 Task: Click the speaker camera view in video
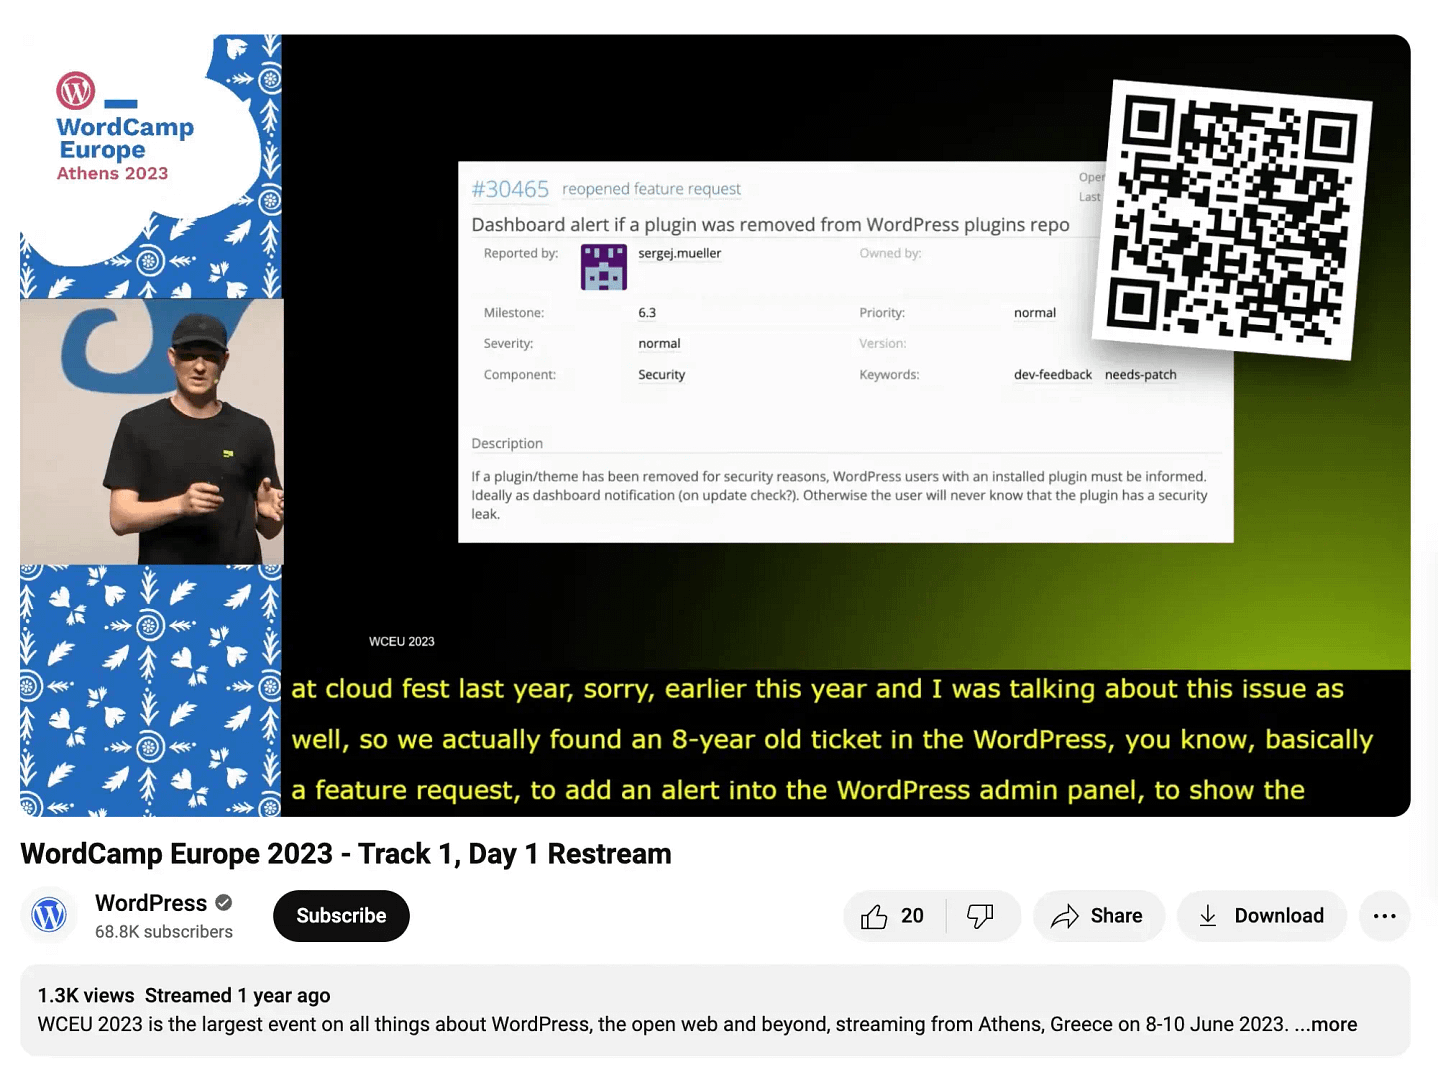click(x=152, y=432)
